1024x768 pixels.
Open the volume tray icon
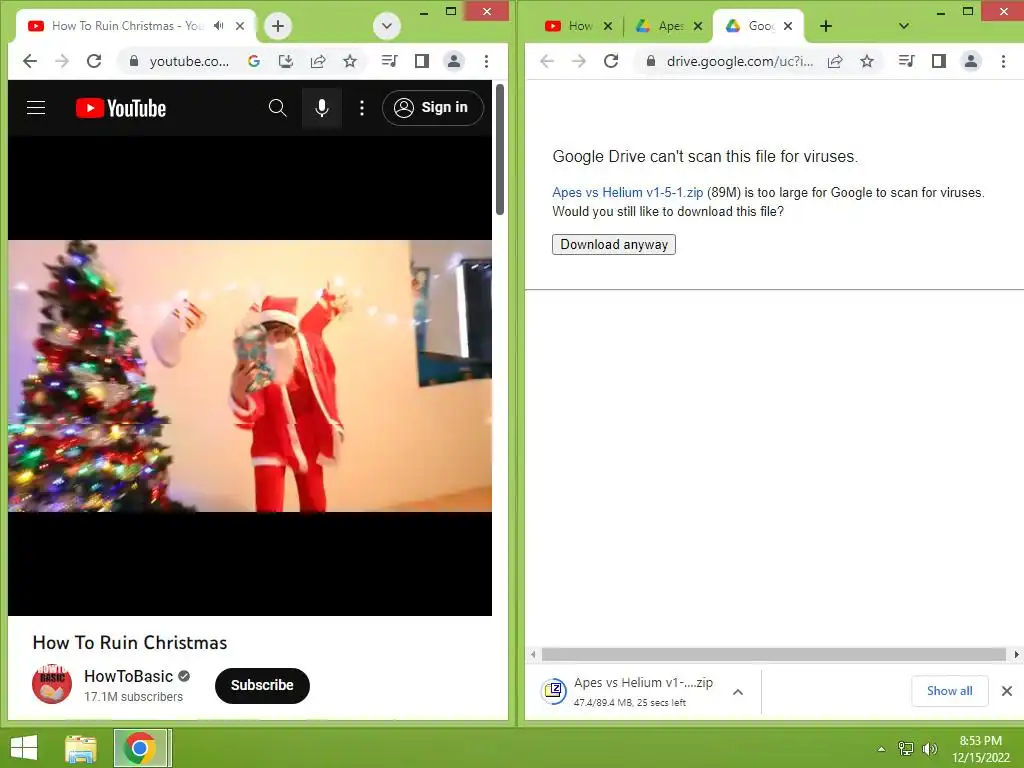coord(929,749)
